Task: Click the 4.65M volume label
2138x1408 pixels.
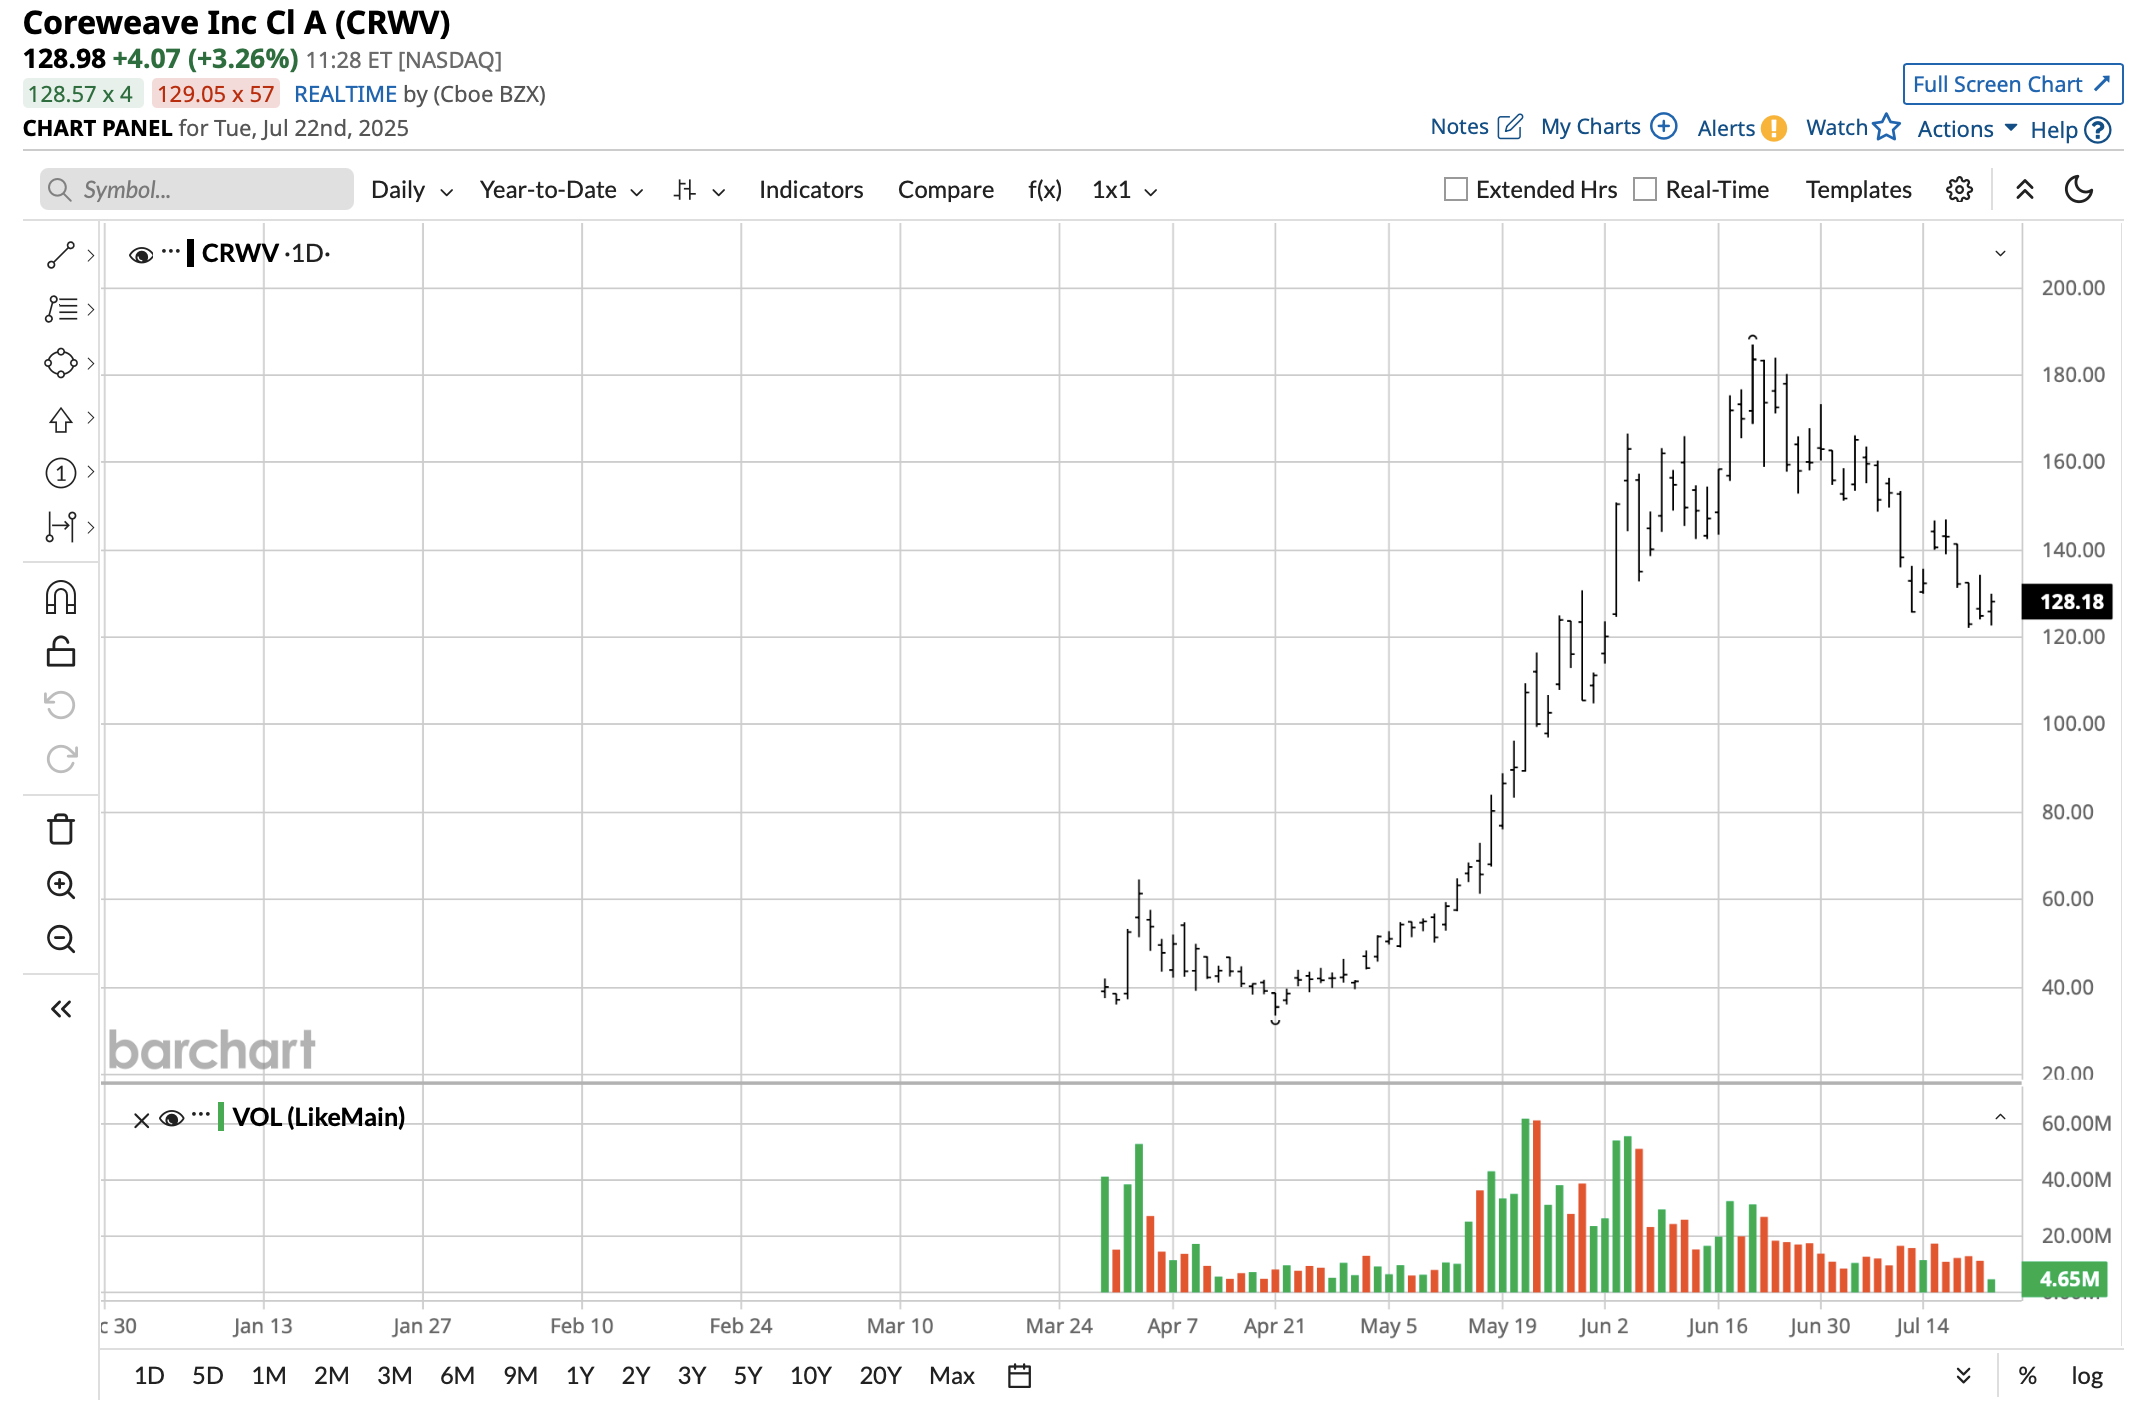Action: [x=2064, y=1279]
